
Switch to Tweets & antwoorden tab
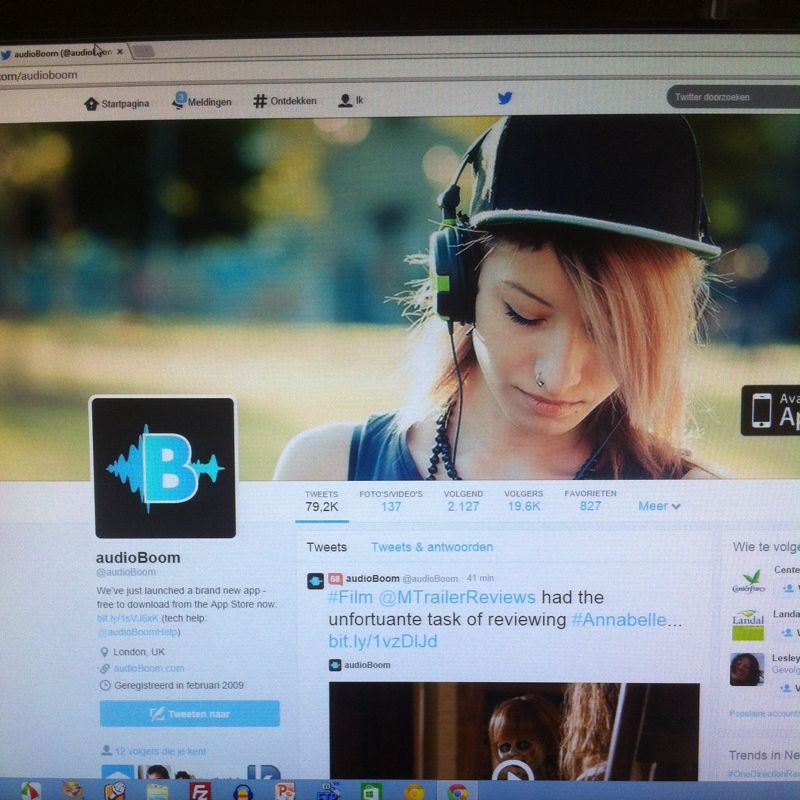point(431,547)
